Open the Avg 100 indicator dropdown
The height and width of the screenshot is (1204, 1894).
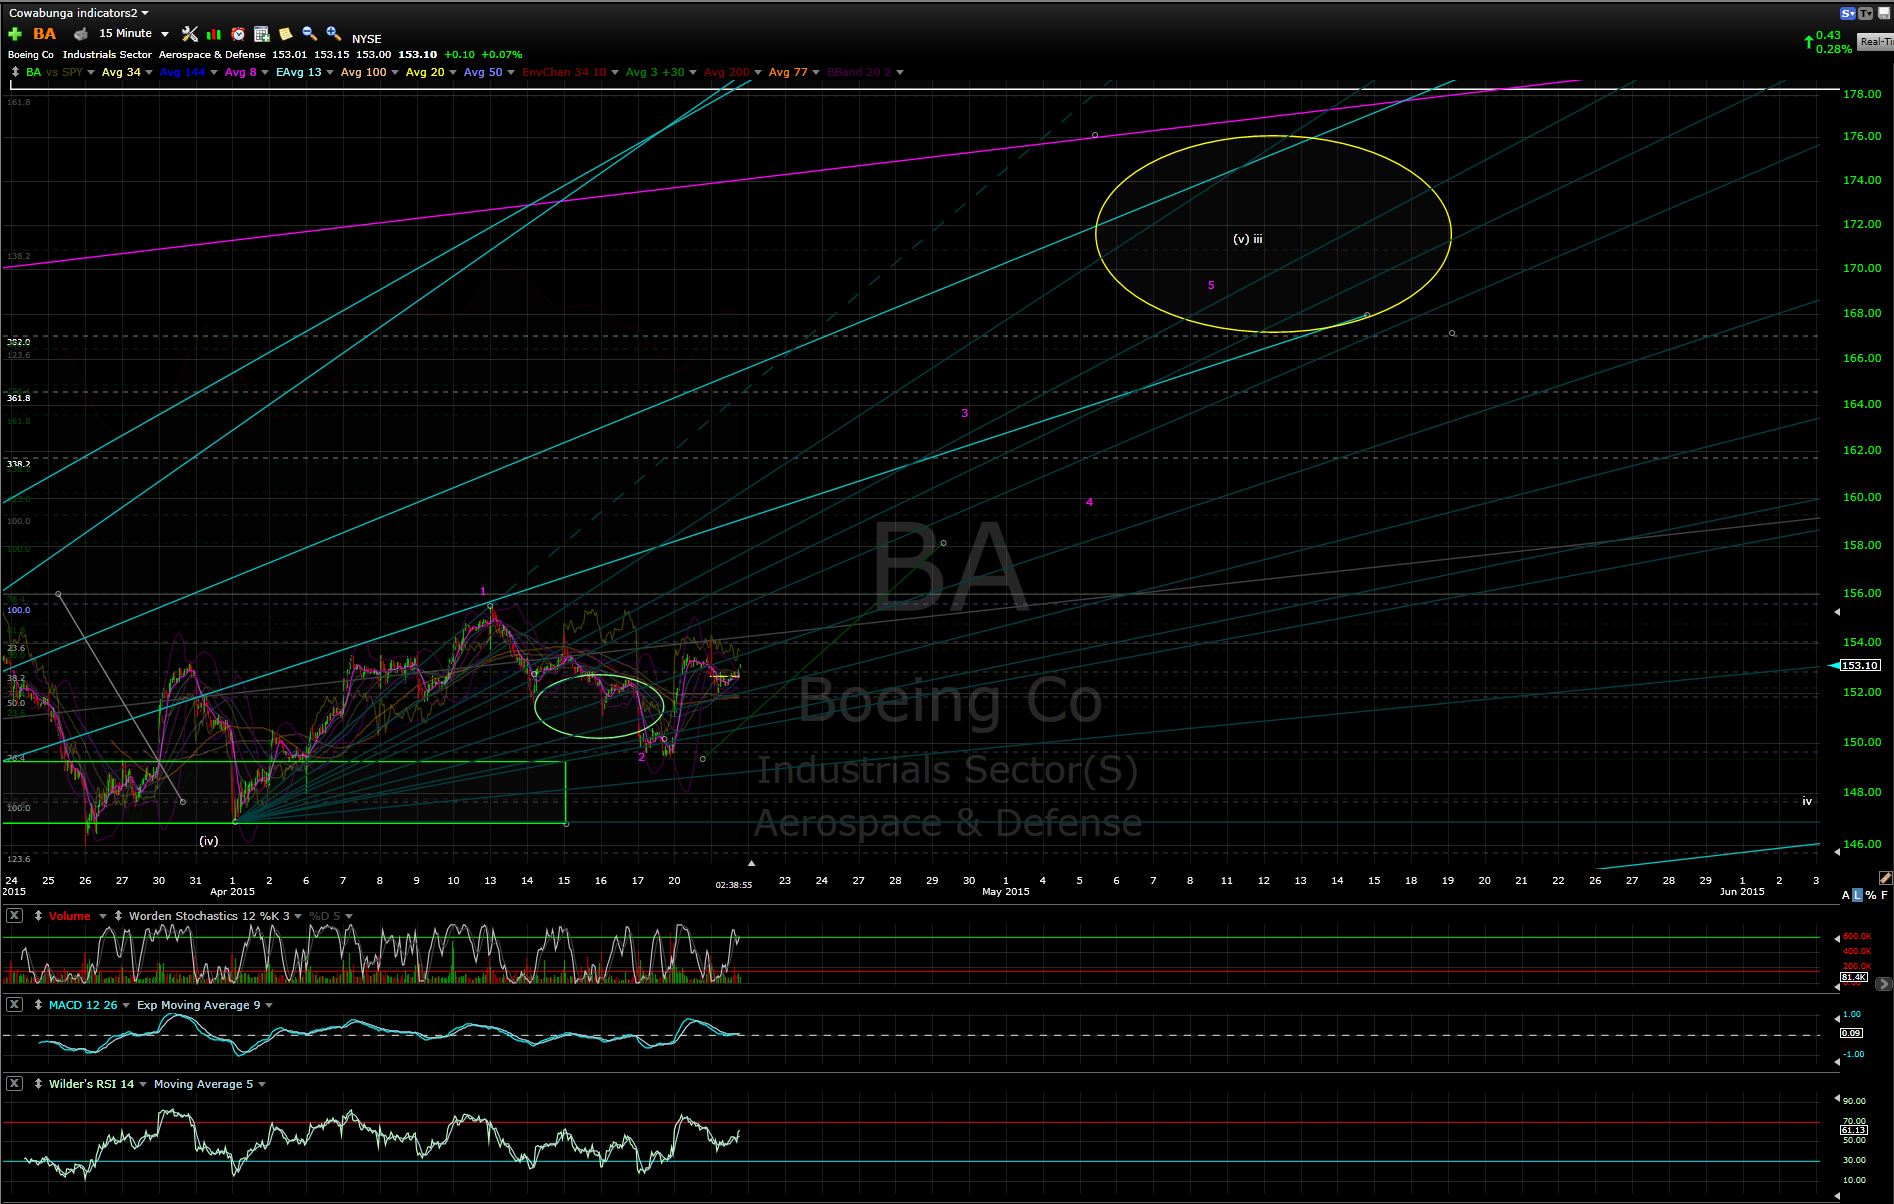394,72
